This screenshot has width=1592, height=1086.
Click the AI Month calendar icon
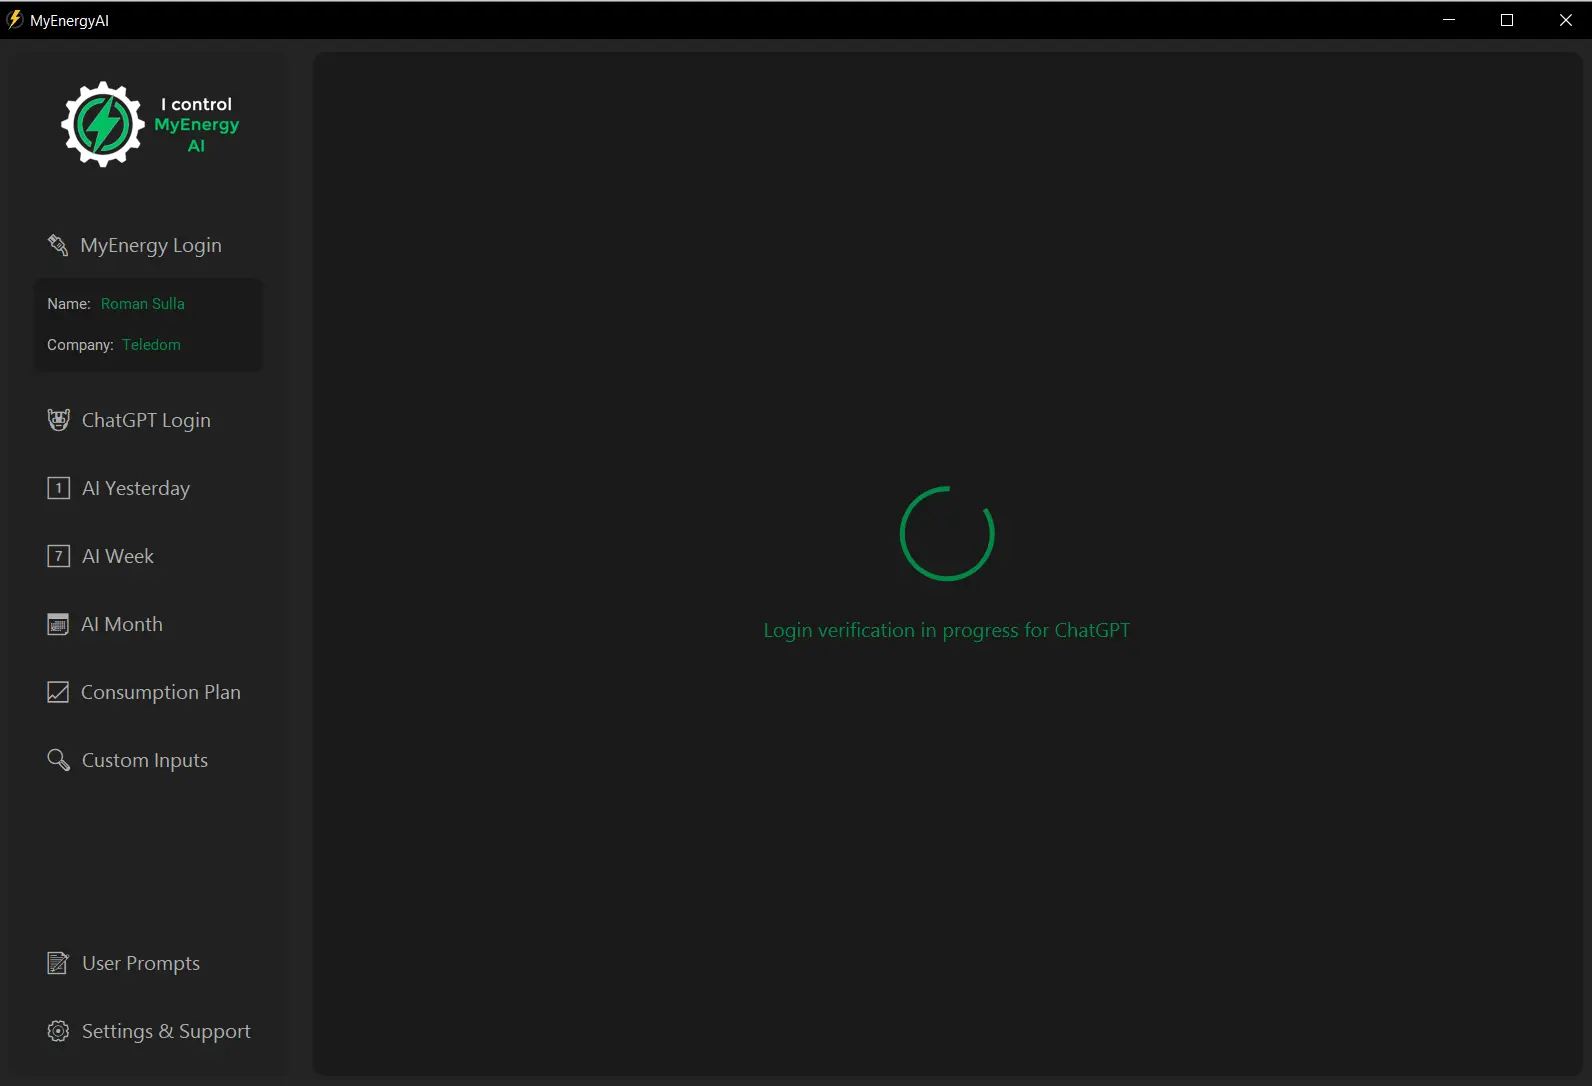click(x=58, y=624)
